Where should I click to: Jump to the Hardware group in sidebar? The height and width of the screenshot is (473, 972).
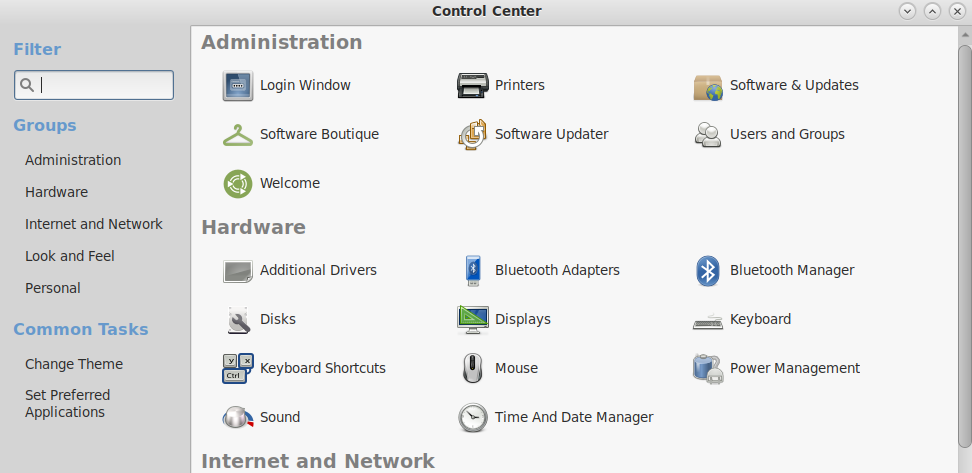pyautogui.click(x=56, y=192)
